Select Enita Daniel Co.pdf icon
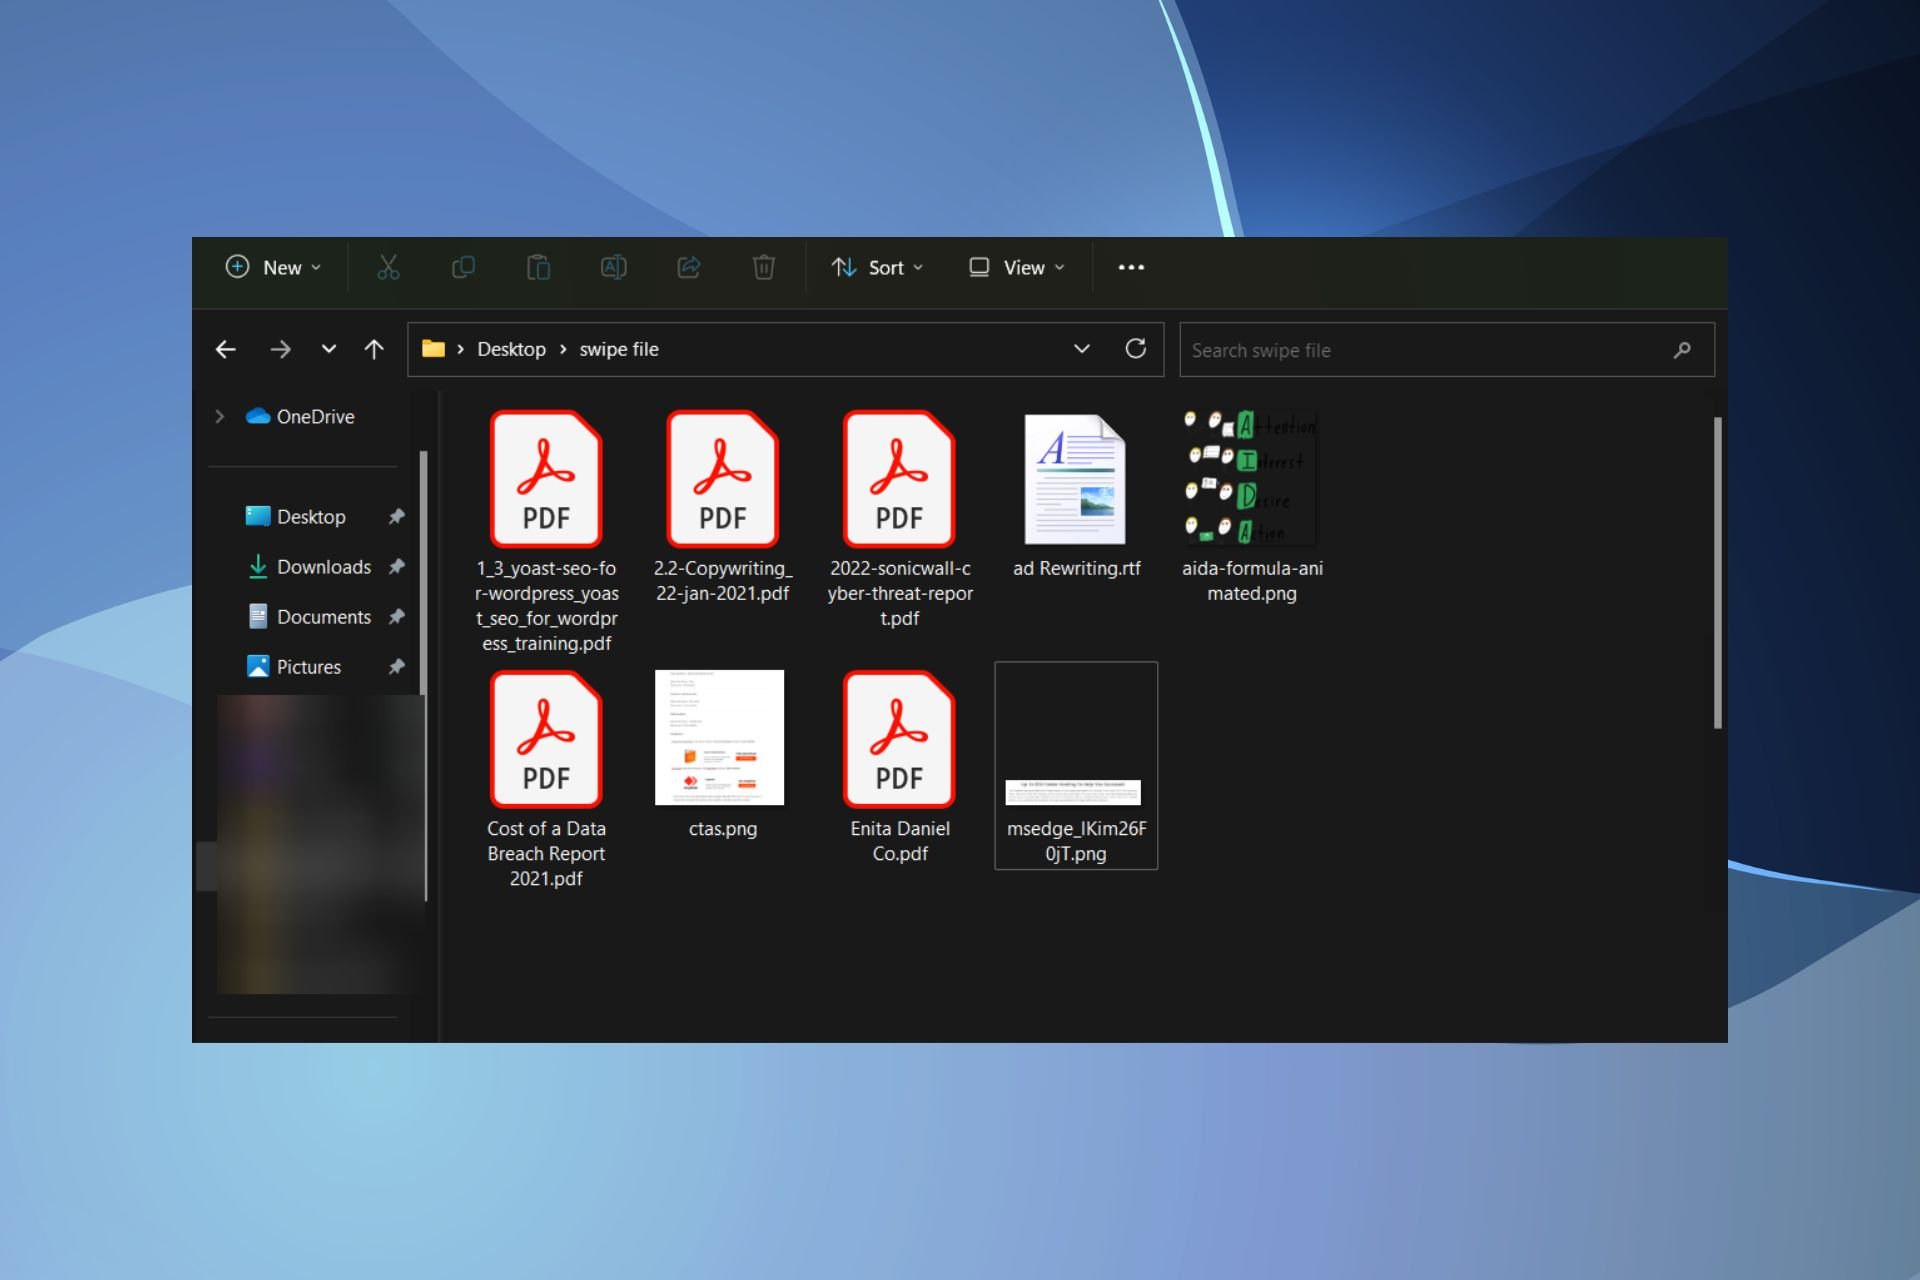 [x=899, y=738]
